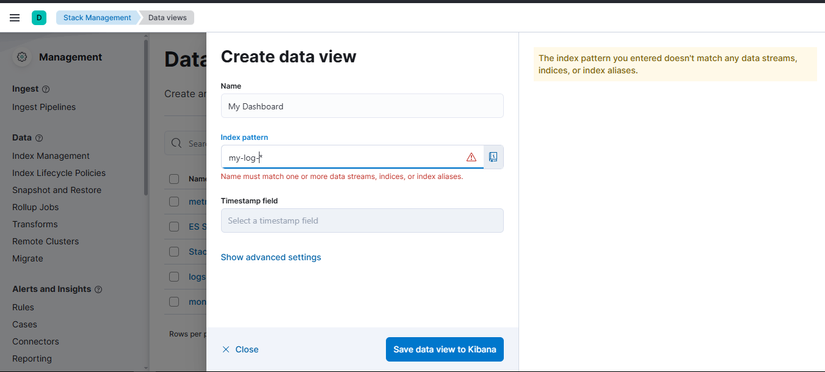The image size is (825, 372).
Task: Open Migrate in sidebar
Action: (28, 258)
